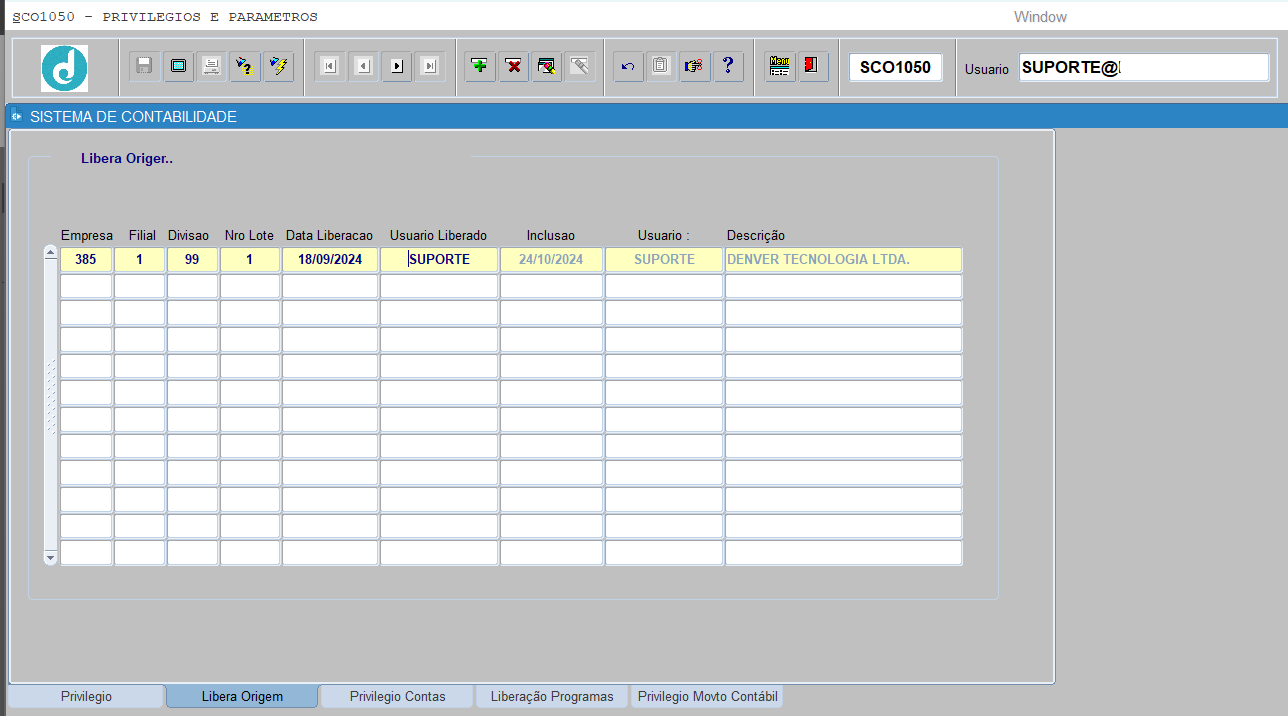The width and height of the screenshot is (1288, 716).
Task: Click the scrollbar up arrow of the grid
Action: pos(51,253)
